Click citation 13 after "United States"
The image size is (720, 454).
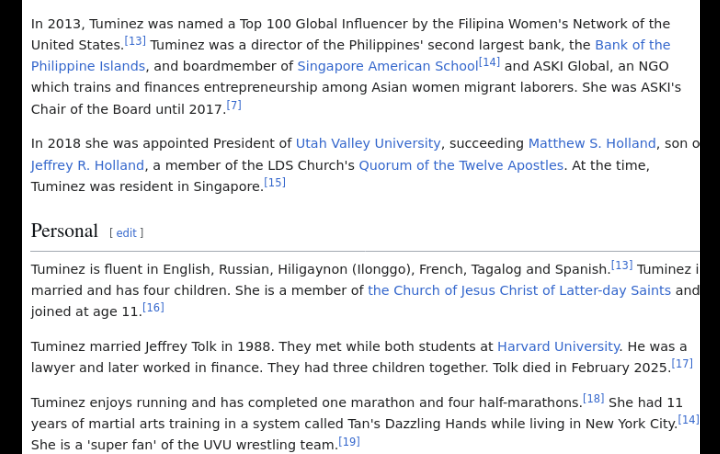click(x=135, y=41)
